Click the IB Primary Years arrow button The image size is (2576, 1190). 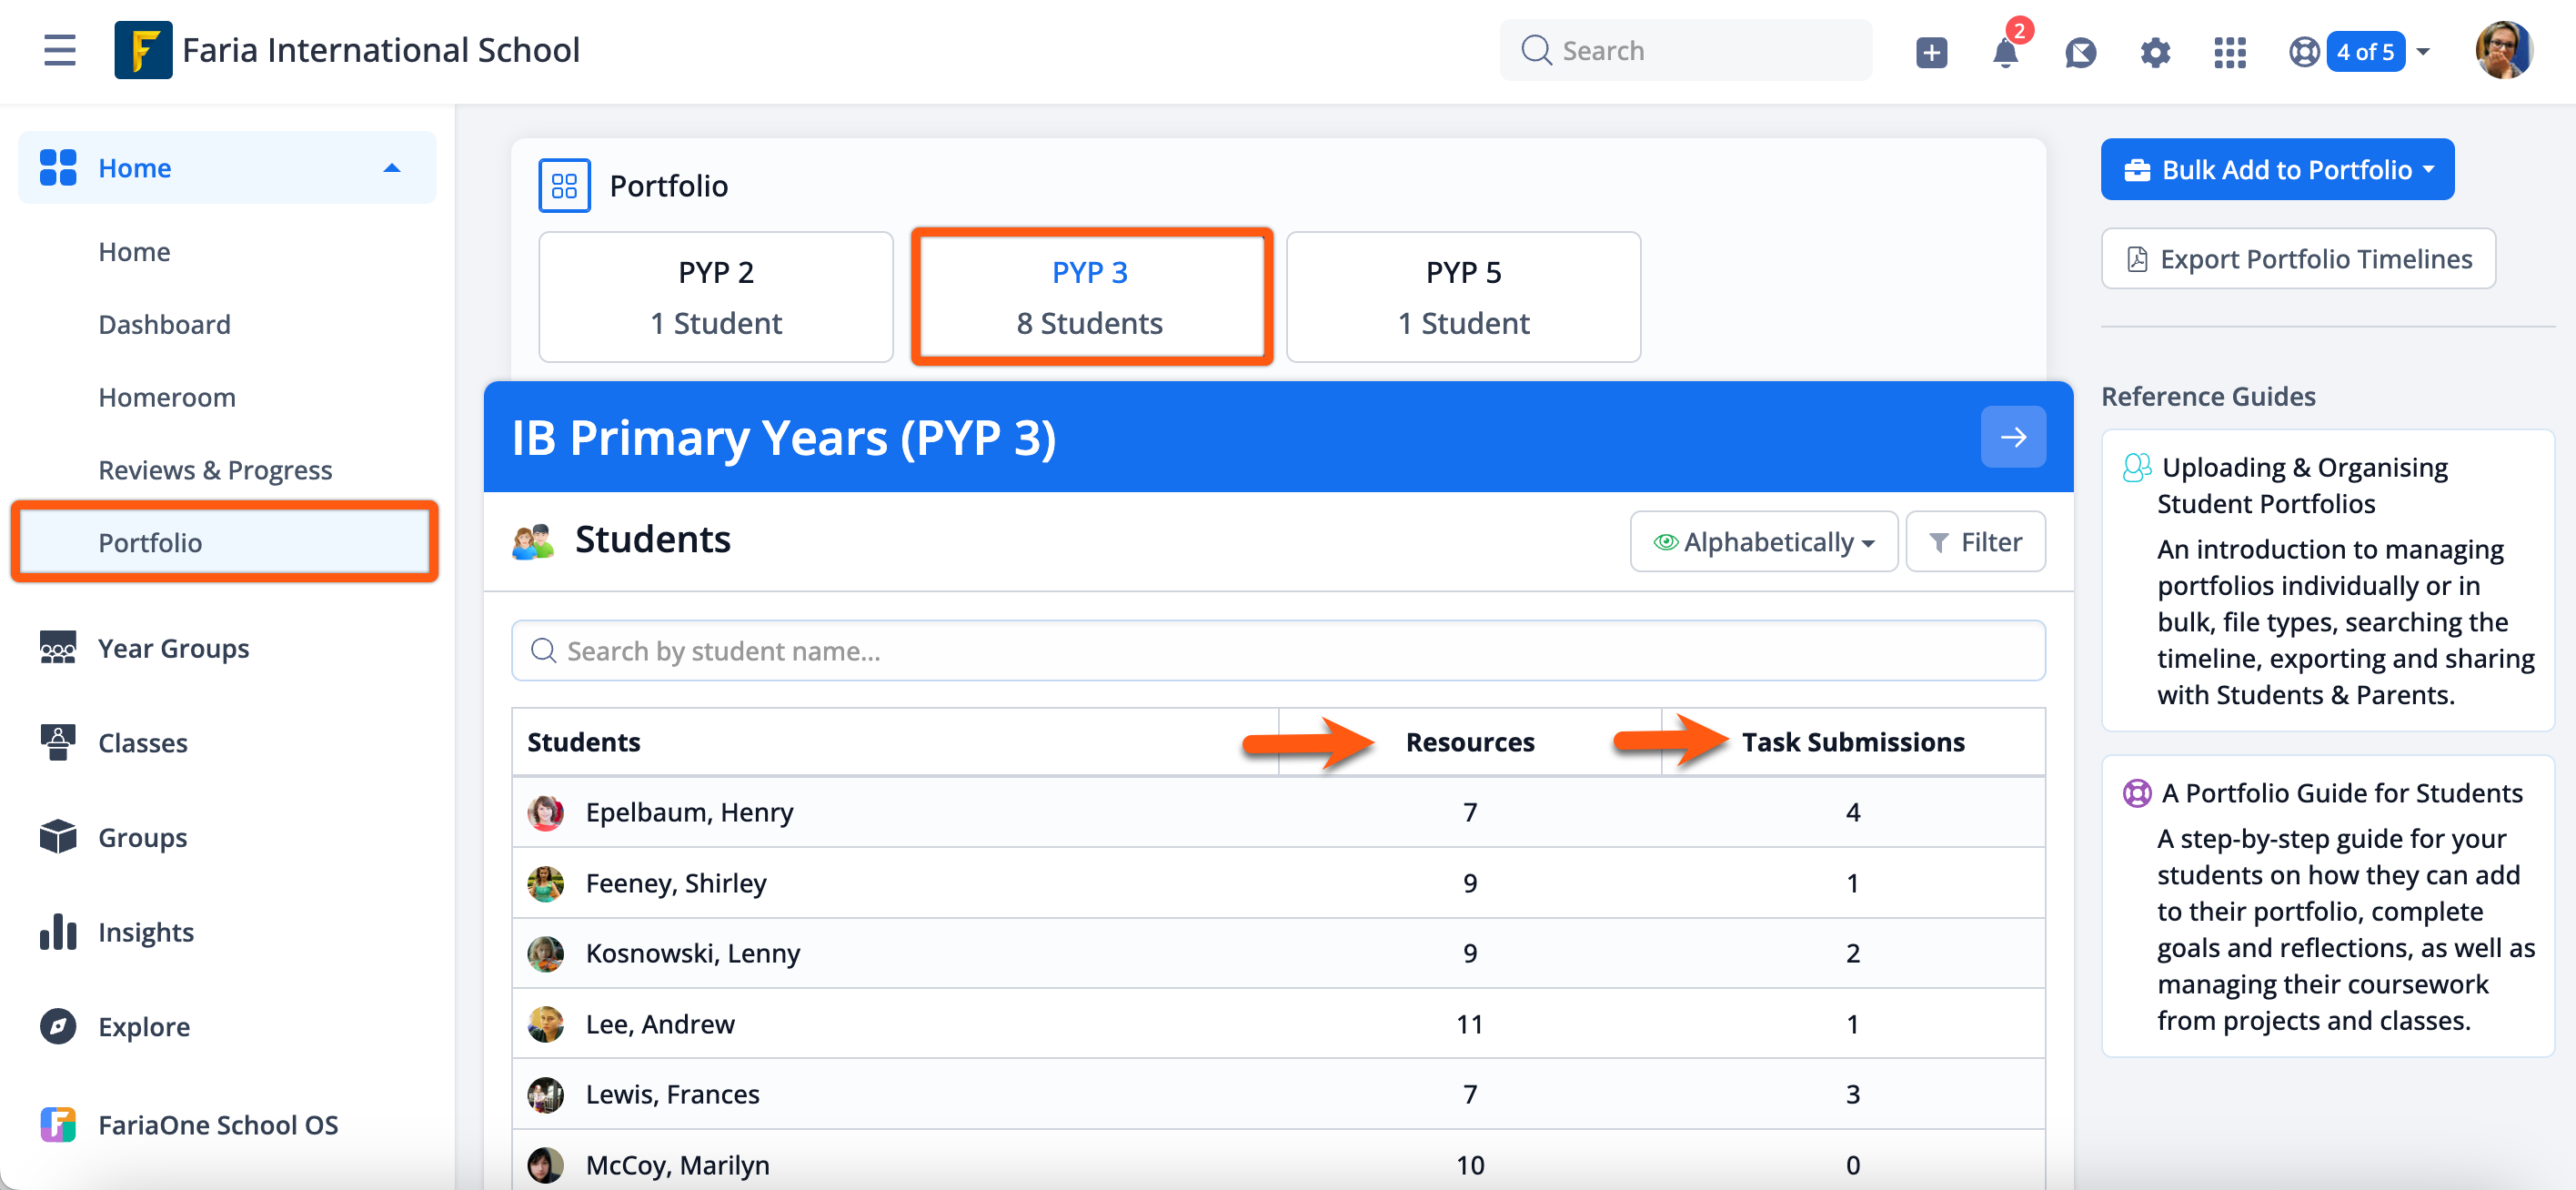point(2013,437)
